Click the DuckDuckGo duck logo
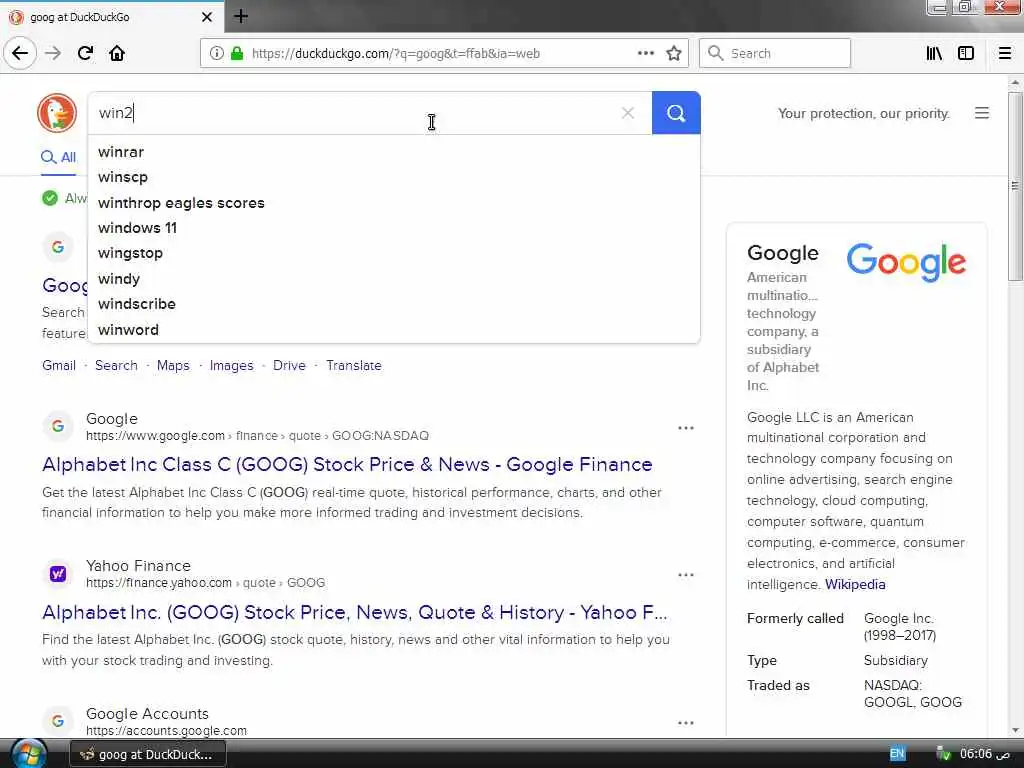 pyautogui.click(x=57, y=113)
